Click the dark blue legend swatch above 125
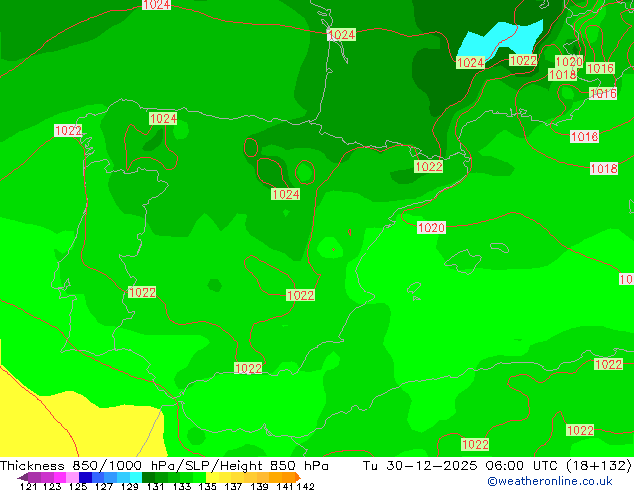The width and height of the screenshot is (634, 490). tap(85, 477)
